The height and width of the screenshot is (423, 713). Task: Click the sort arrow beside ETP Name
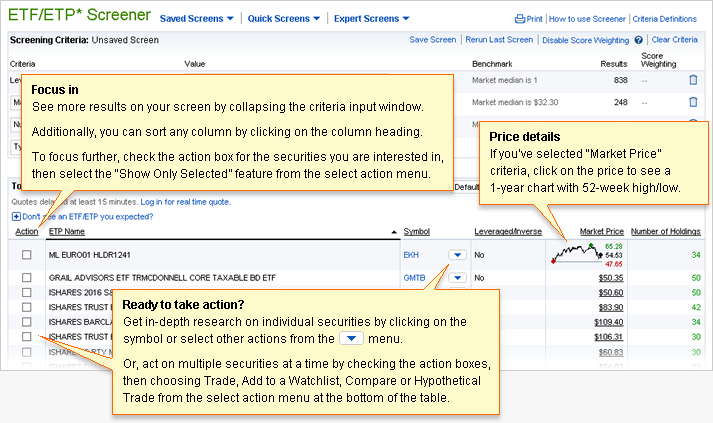(393, 233)
